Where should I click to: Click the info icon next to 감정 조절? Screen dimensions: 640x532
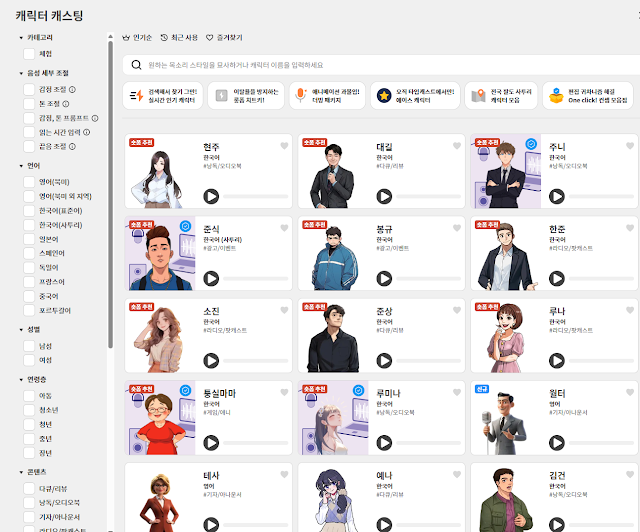(72, 89)
